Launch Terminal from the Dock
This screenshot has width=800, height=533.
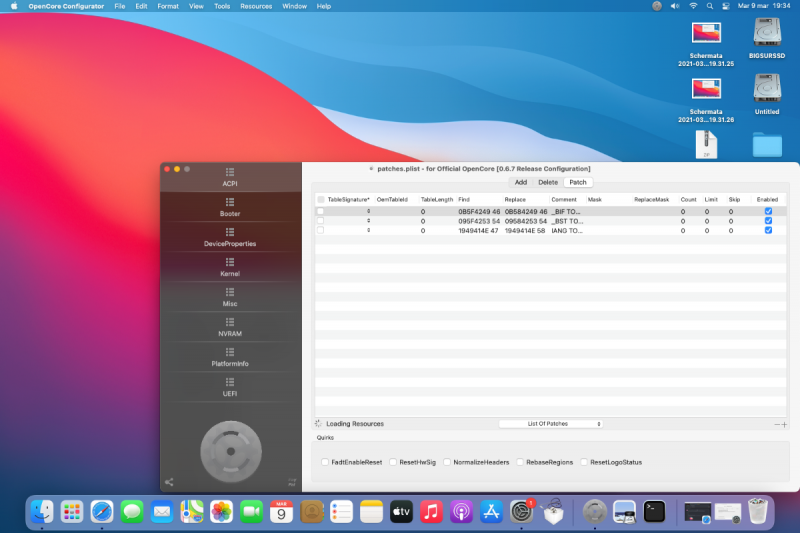[655, 512]
